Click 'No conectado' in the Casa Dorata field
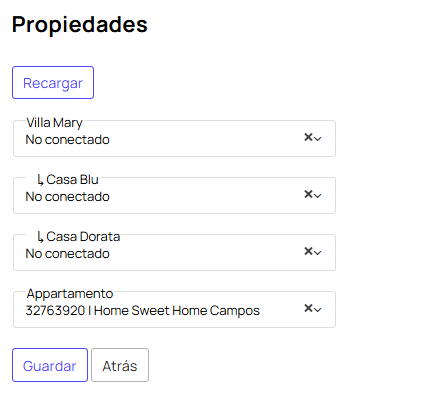Image resolution: width=440 pixels, height=407 pixels. [68, 254]
